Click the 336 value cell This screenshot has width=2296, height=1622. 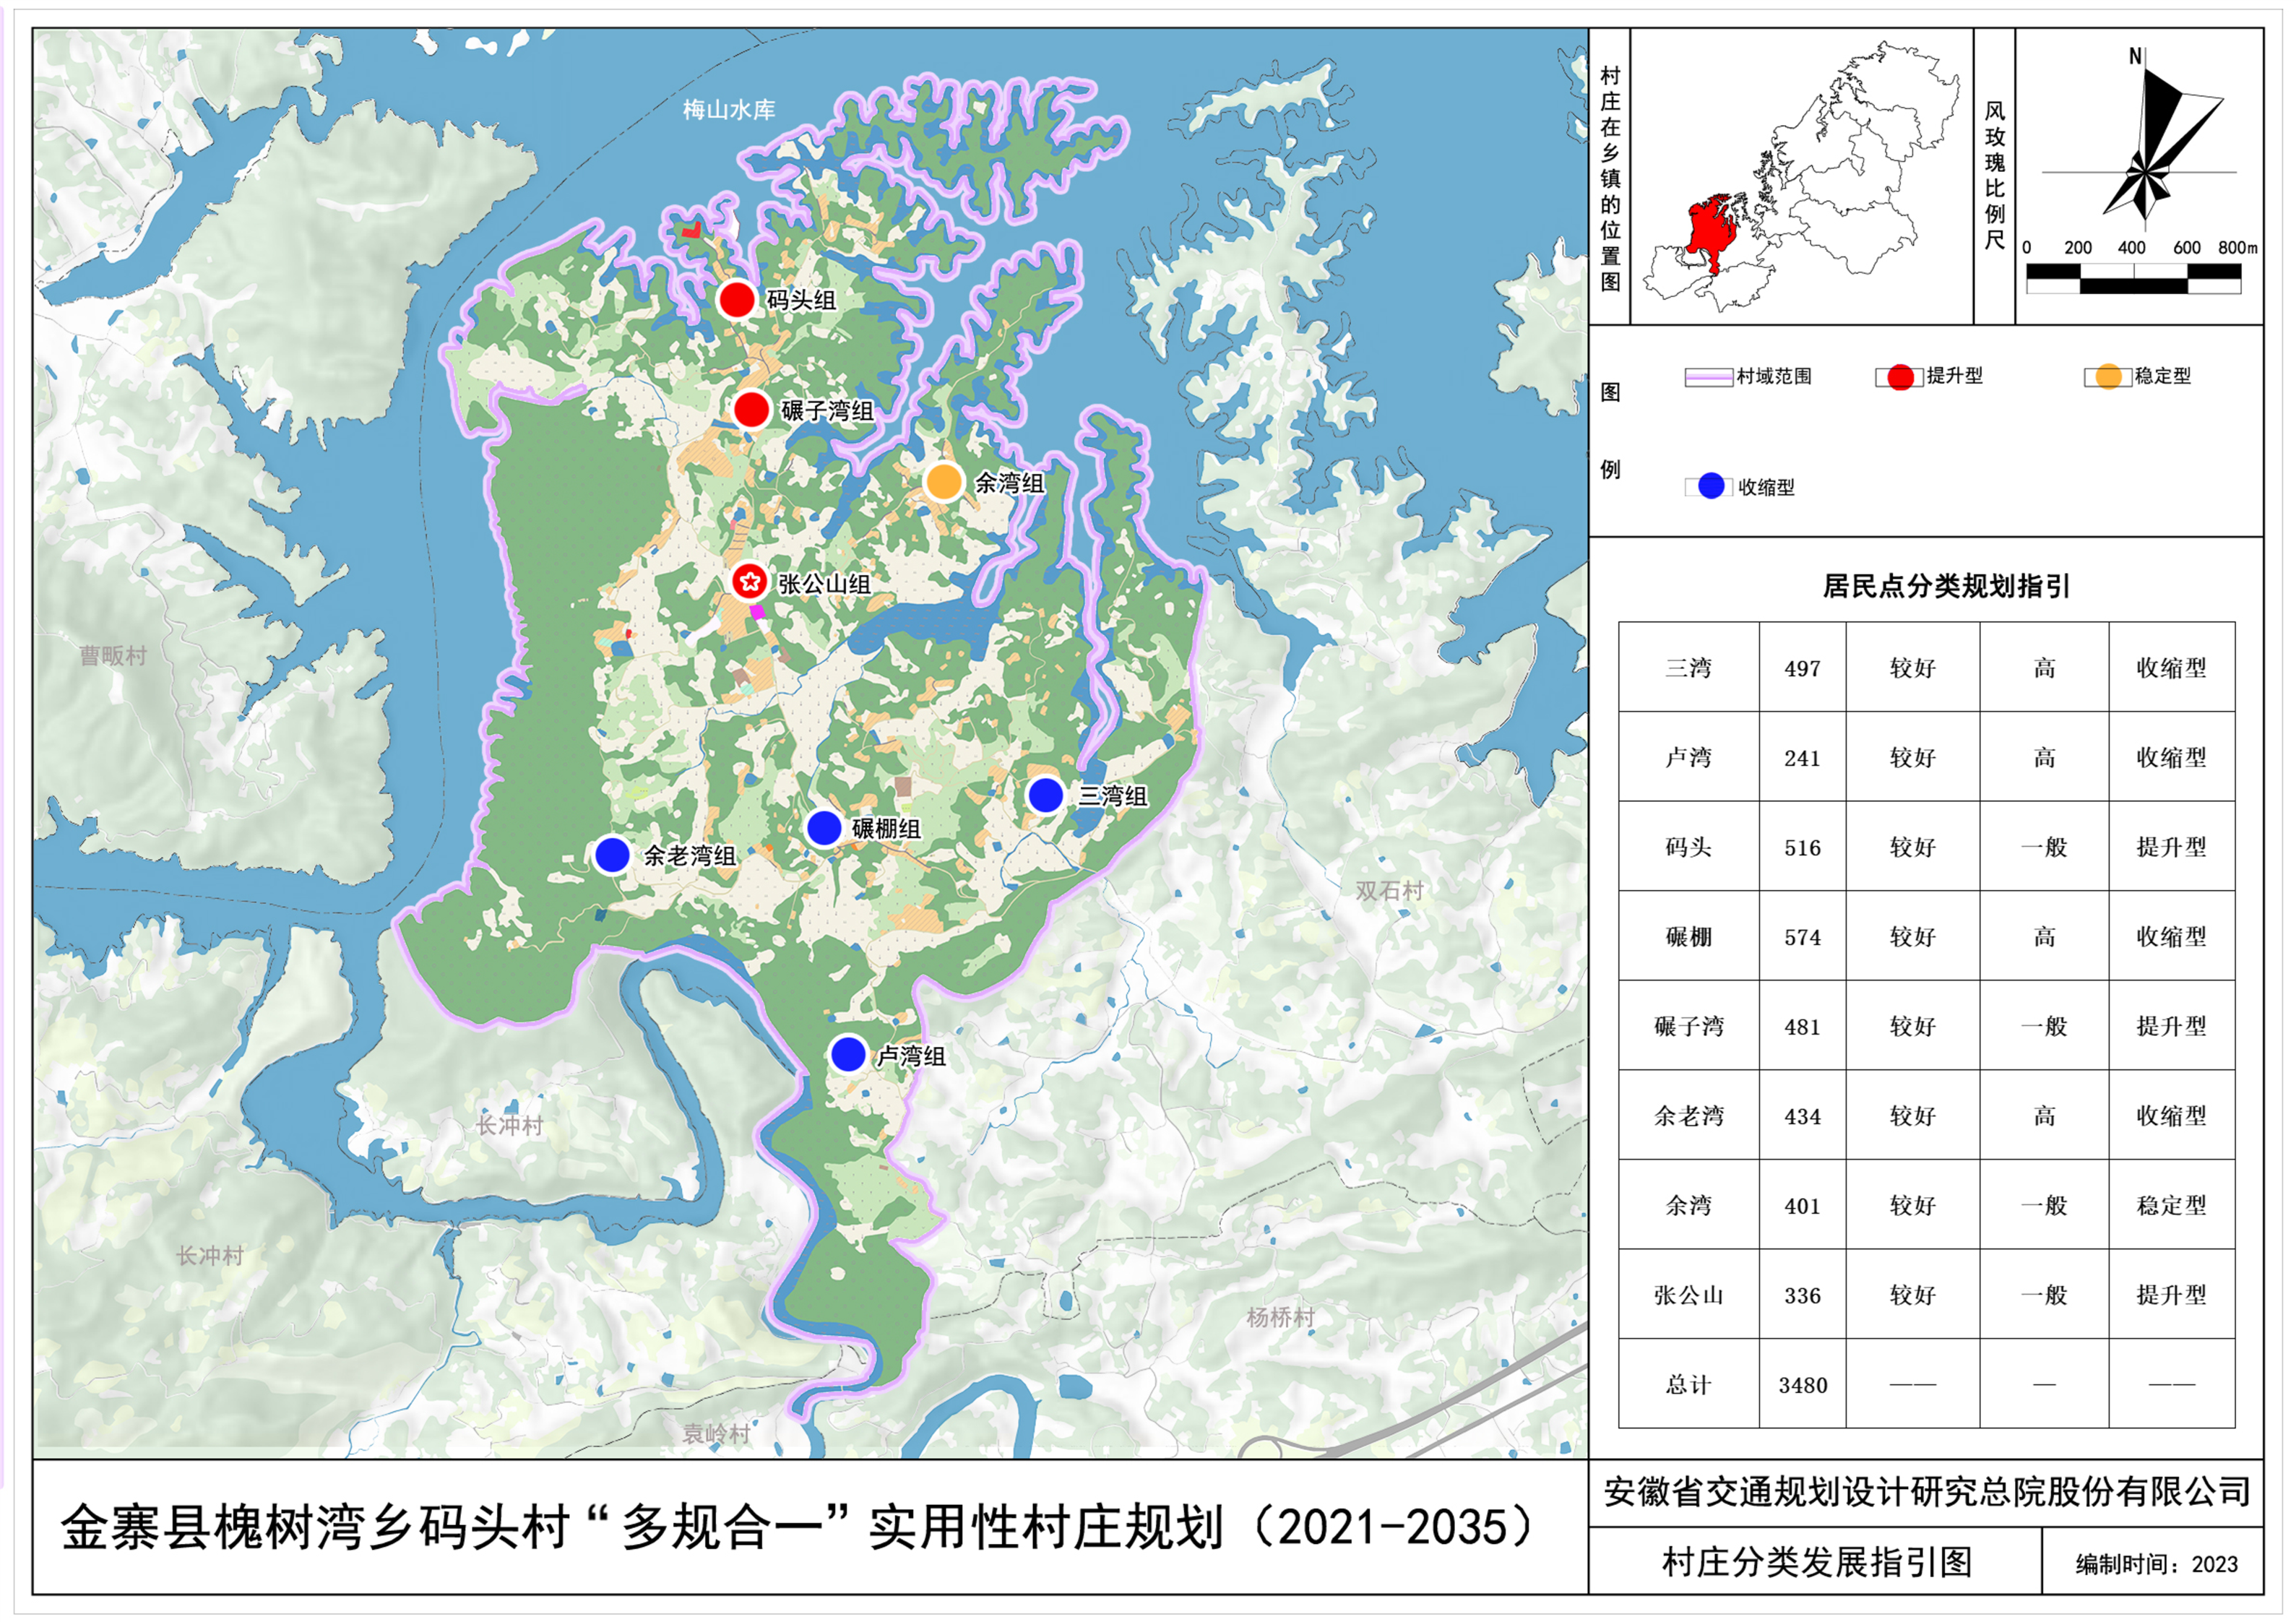tap(1802, 1295)
